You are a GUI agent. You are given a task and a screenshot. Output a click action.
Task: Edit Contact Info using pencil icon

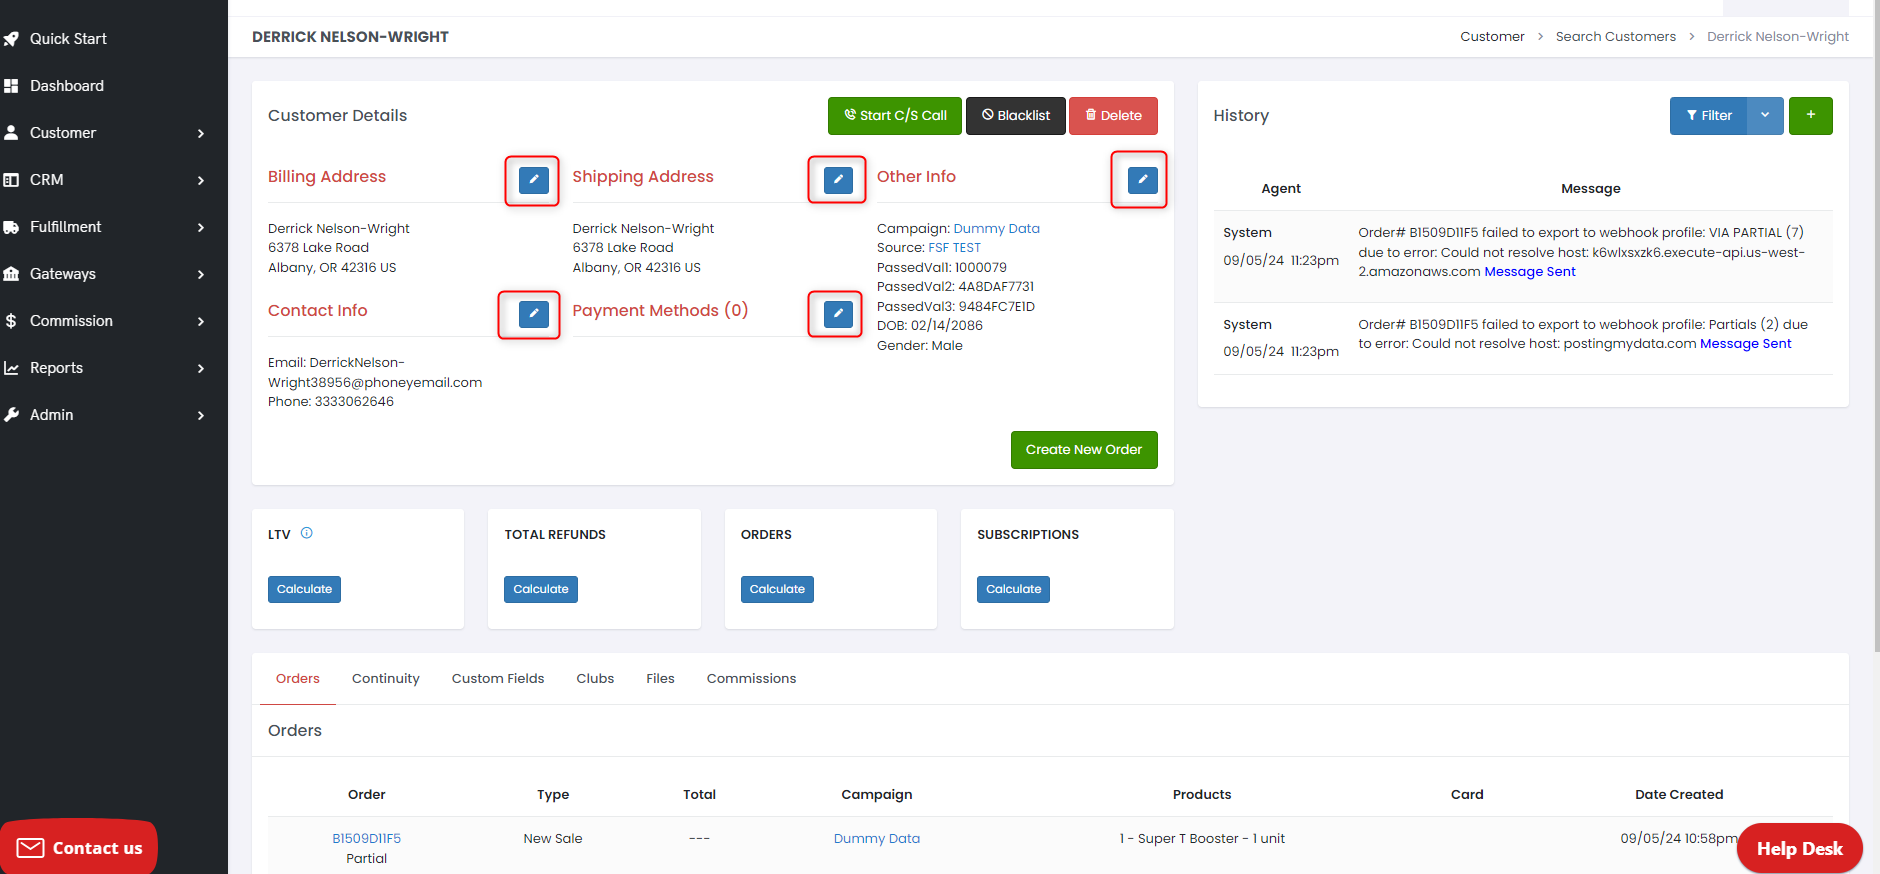(x=533, y=314)
